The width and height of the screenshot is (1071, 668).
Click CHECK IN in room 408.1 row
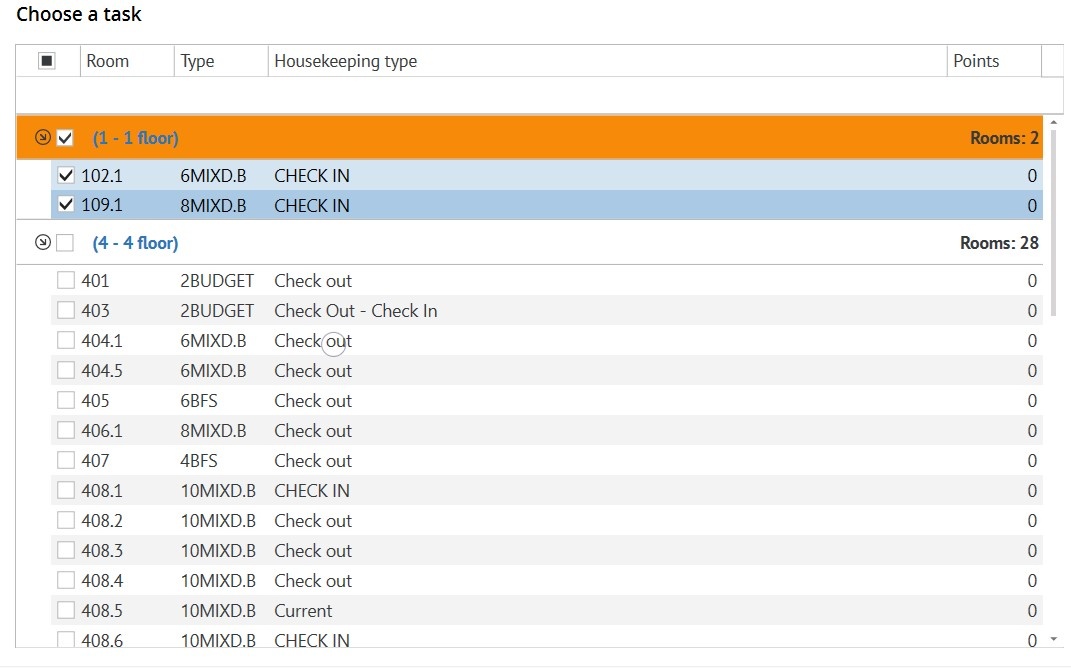[311, 491]
